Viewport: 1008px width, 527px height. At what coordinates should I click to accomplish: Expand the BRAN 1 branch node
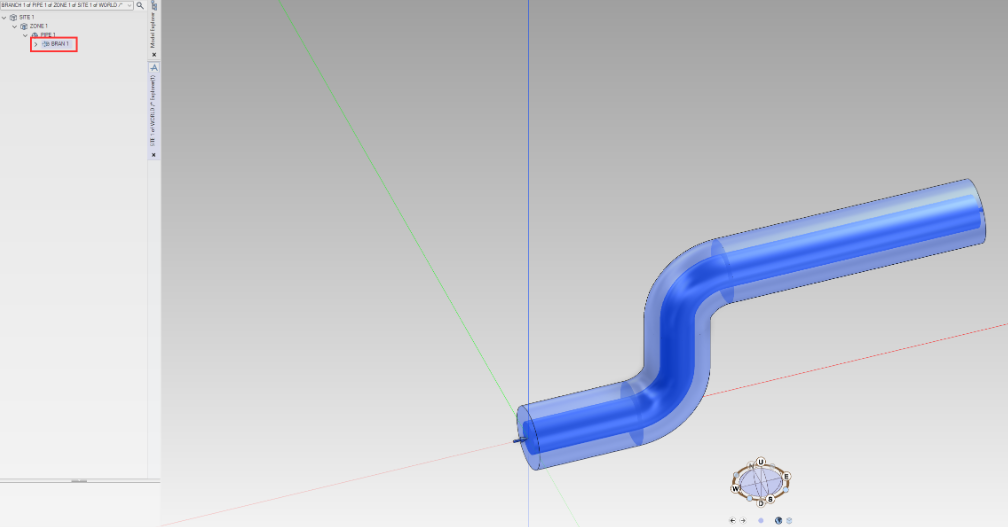point(36,44)
